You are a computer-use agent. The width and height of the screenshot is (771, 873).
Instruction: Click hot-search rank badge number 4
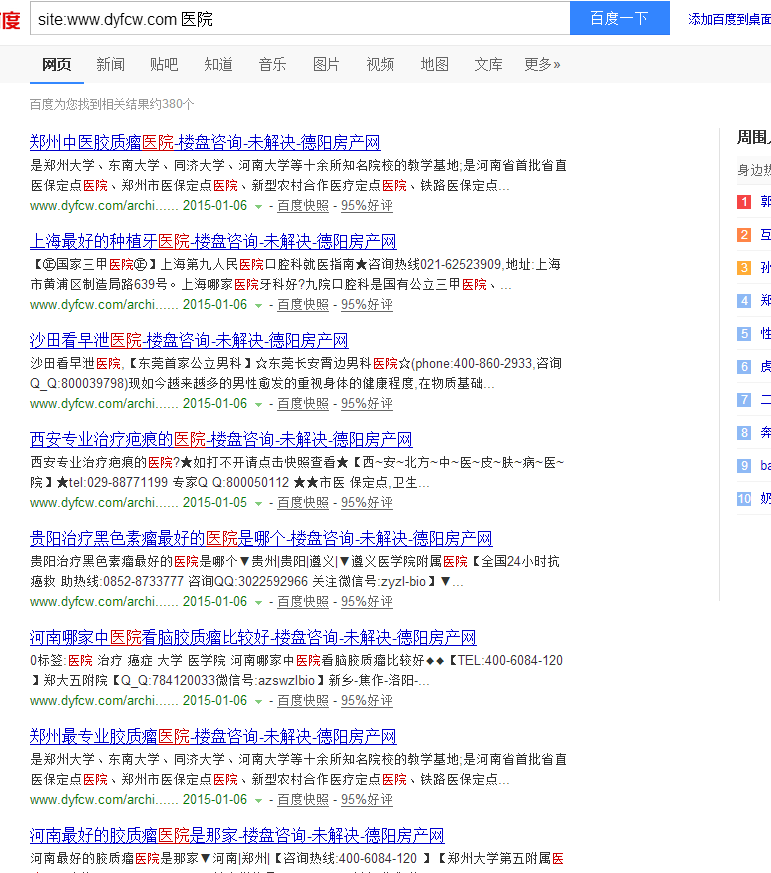pos(744,301)
